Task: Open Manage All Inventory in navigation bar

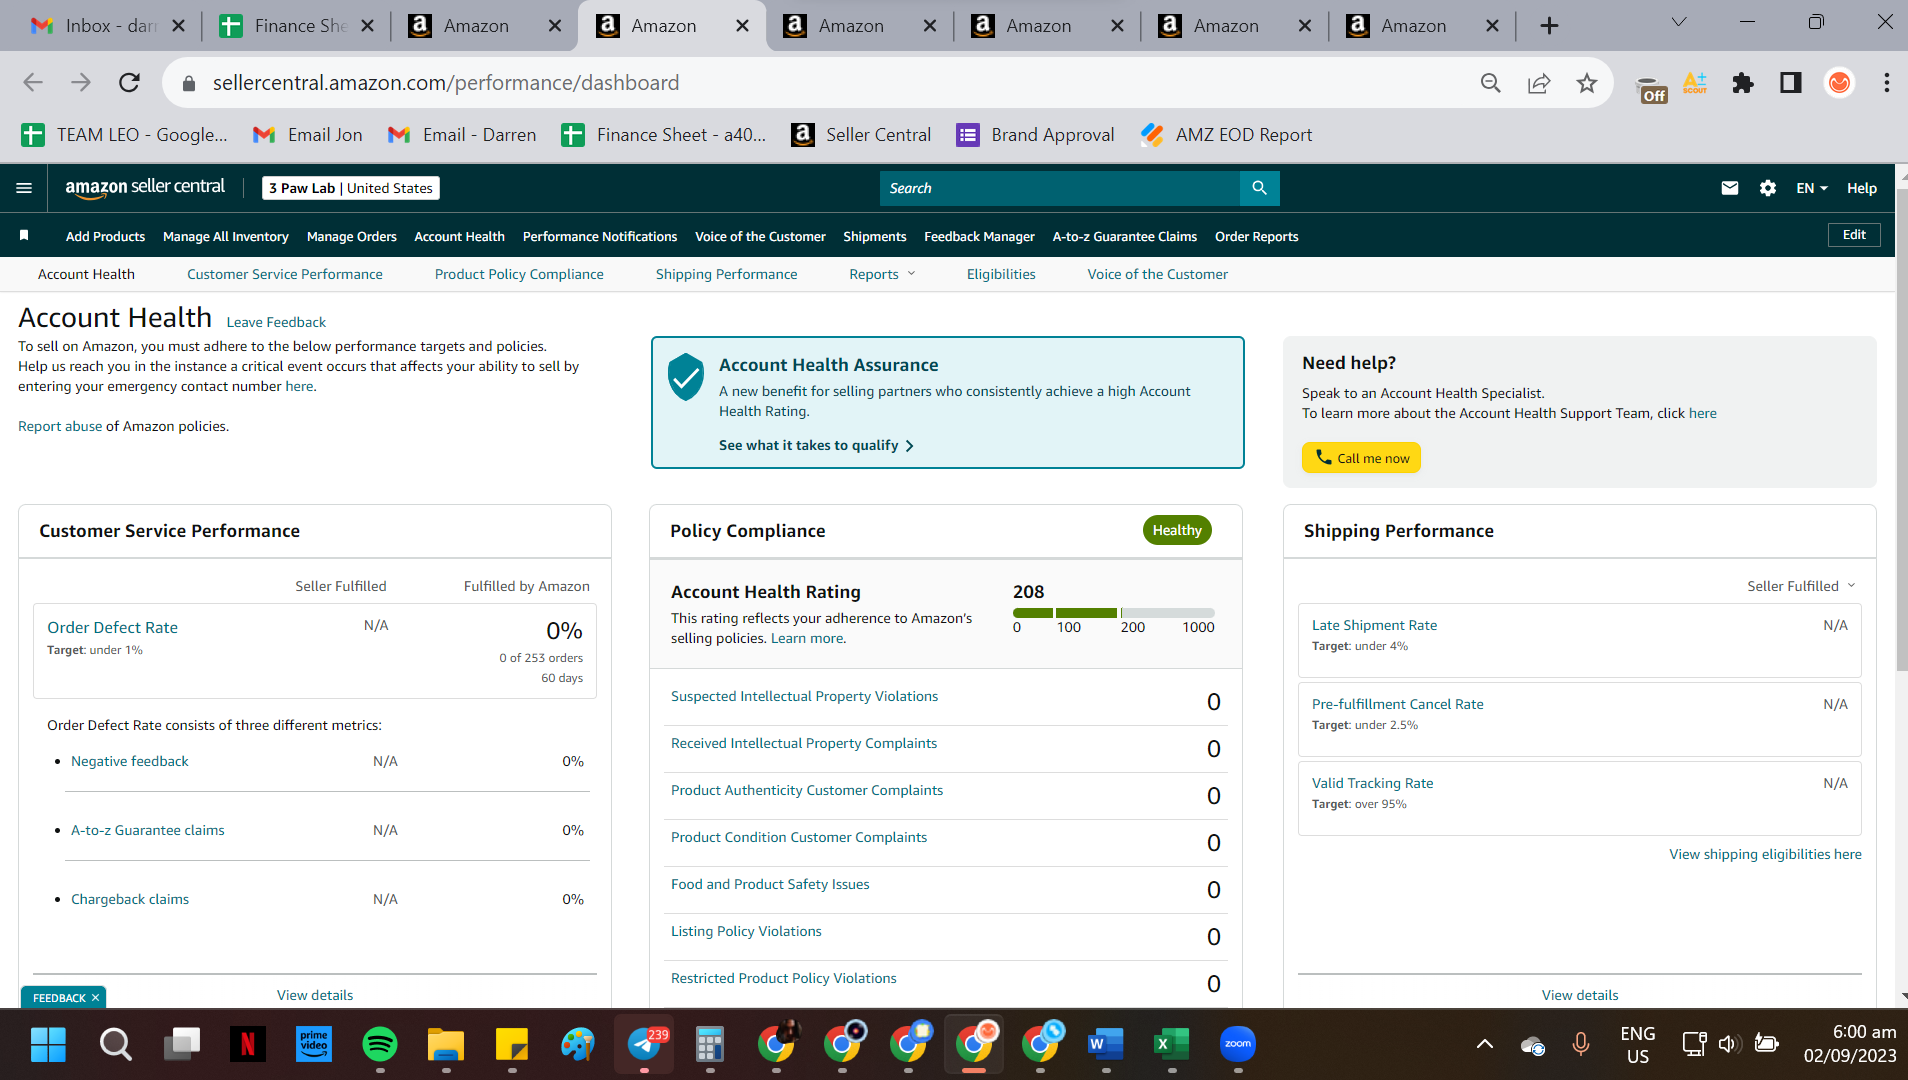Action: click(x=226, y=236)
